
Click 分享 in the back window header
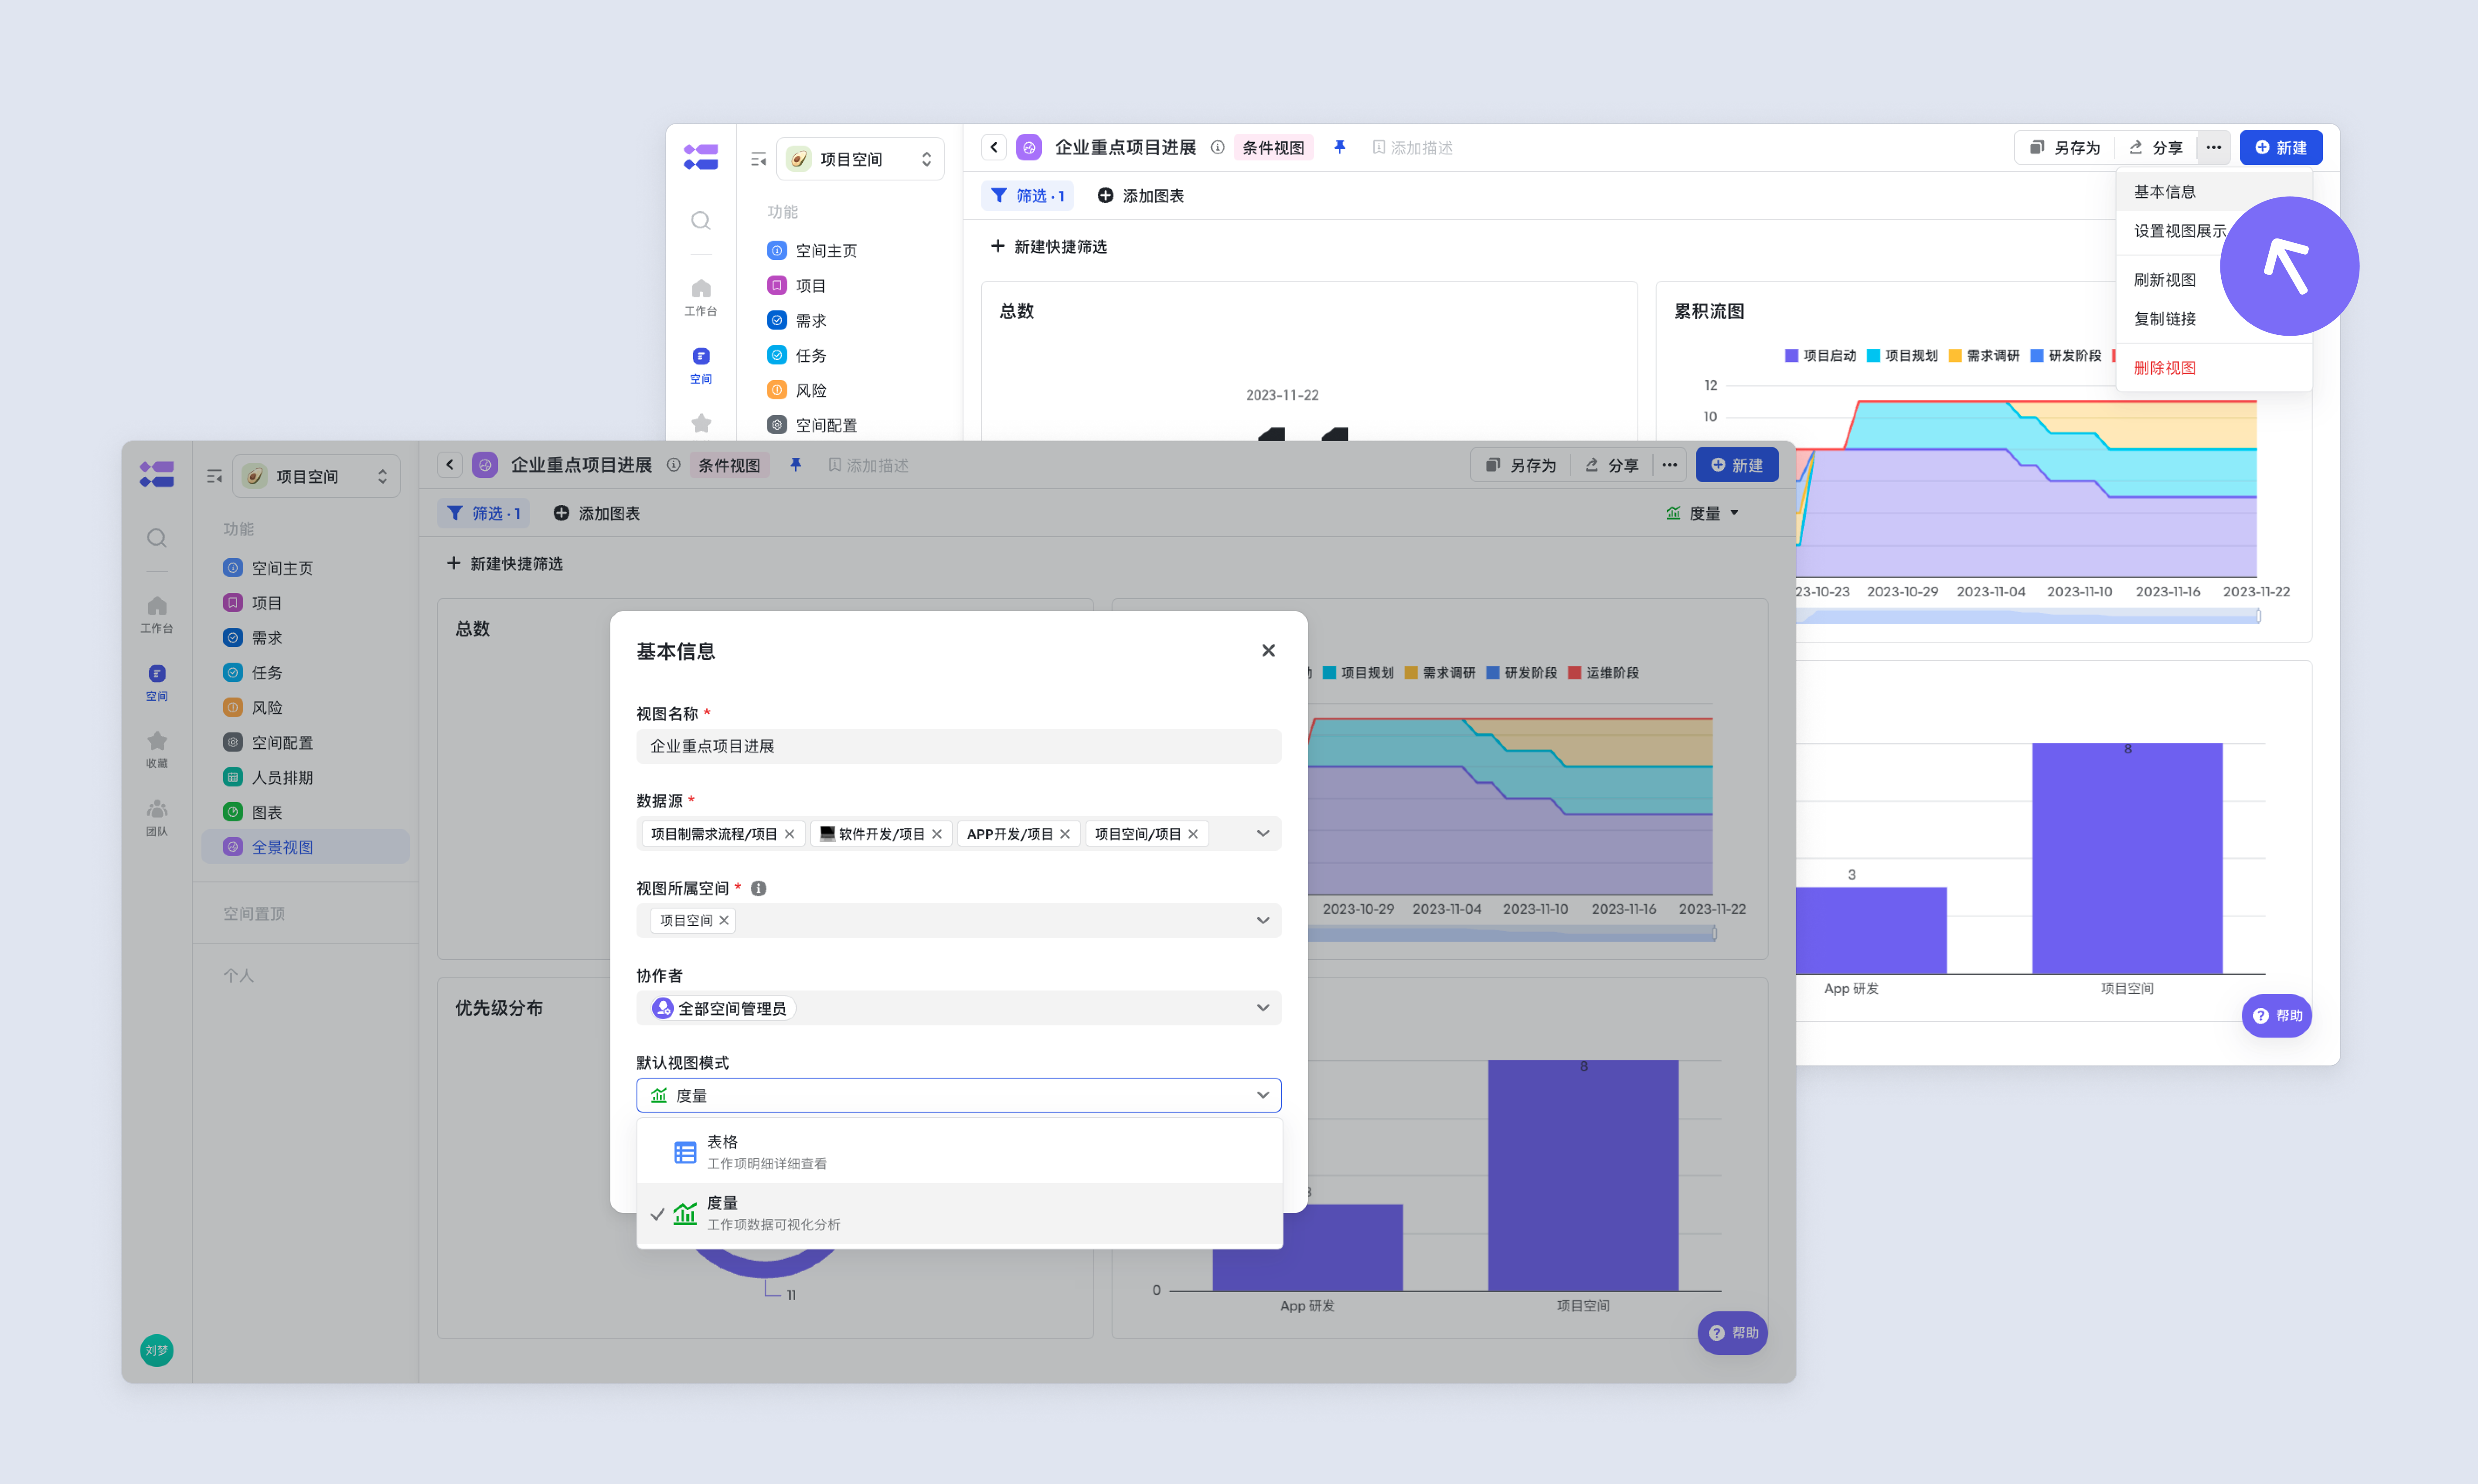coord(2156,147)
